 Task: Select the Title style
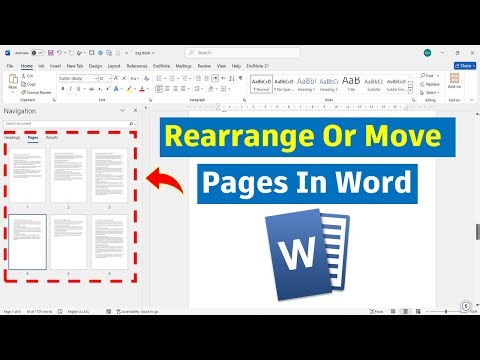(351, 84)
